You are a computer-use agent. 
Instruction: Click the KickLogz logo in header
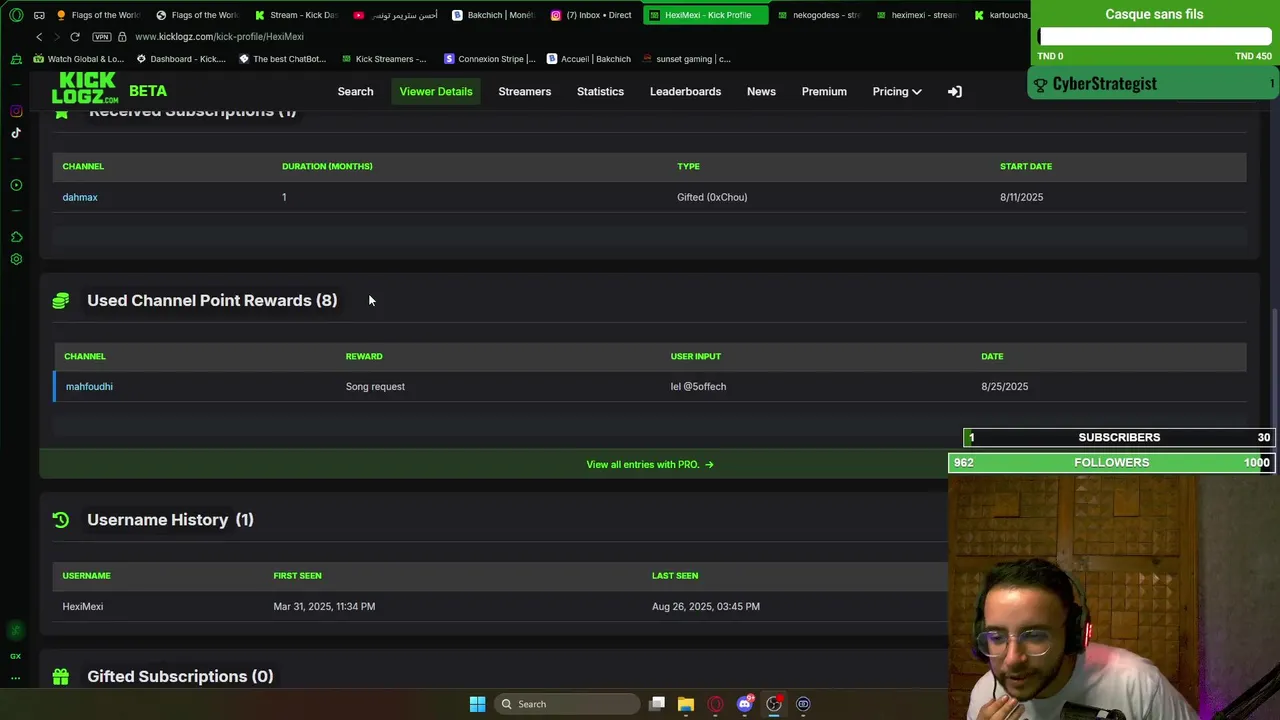click(x=85, y=89)
